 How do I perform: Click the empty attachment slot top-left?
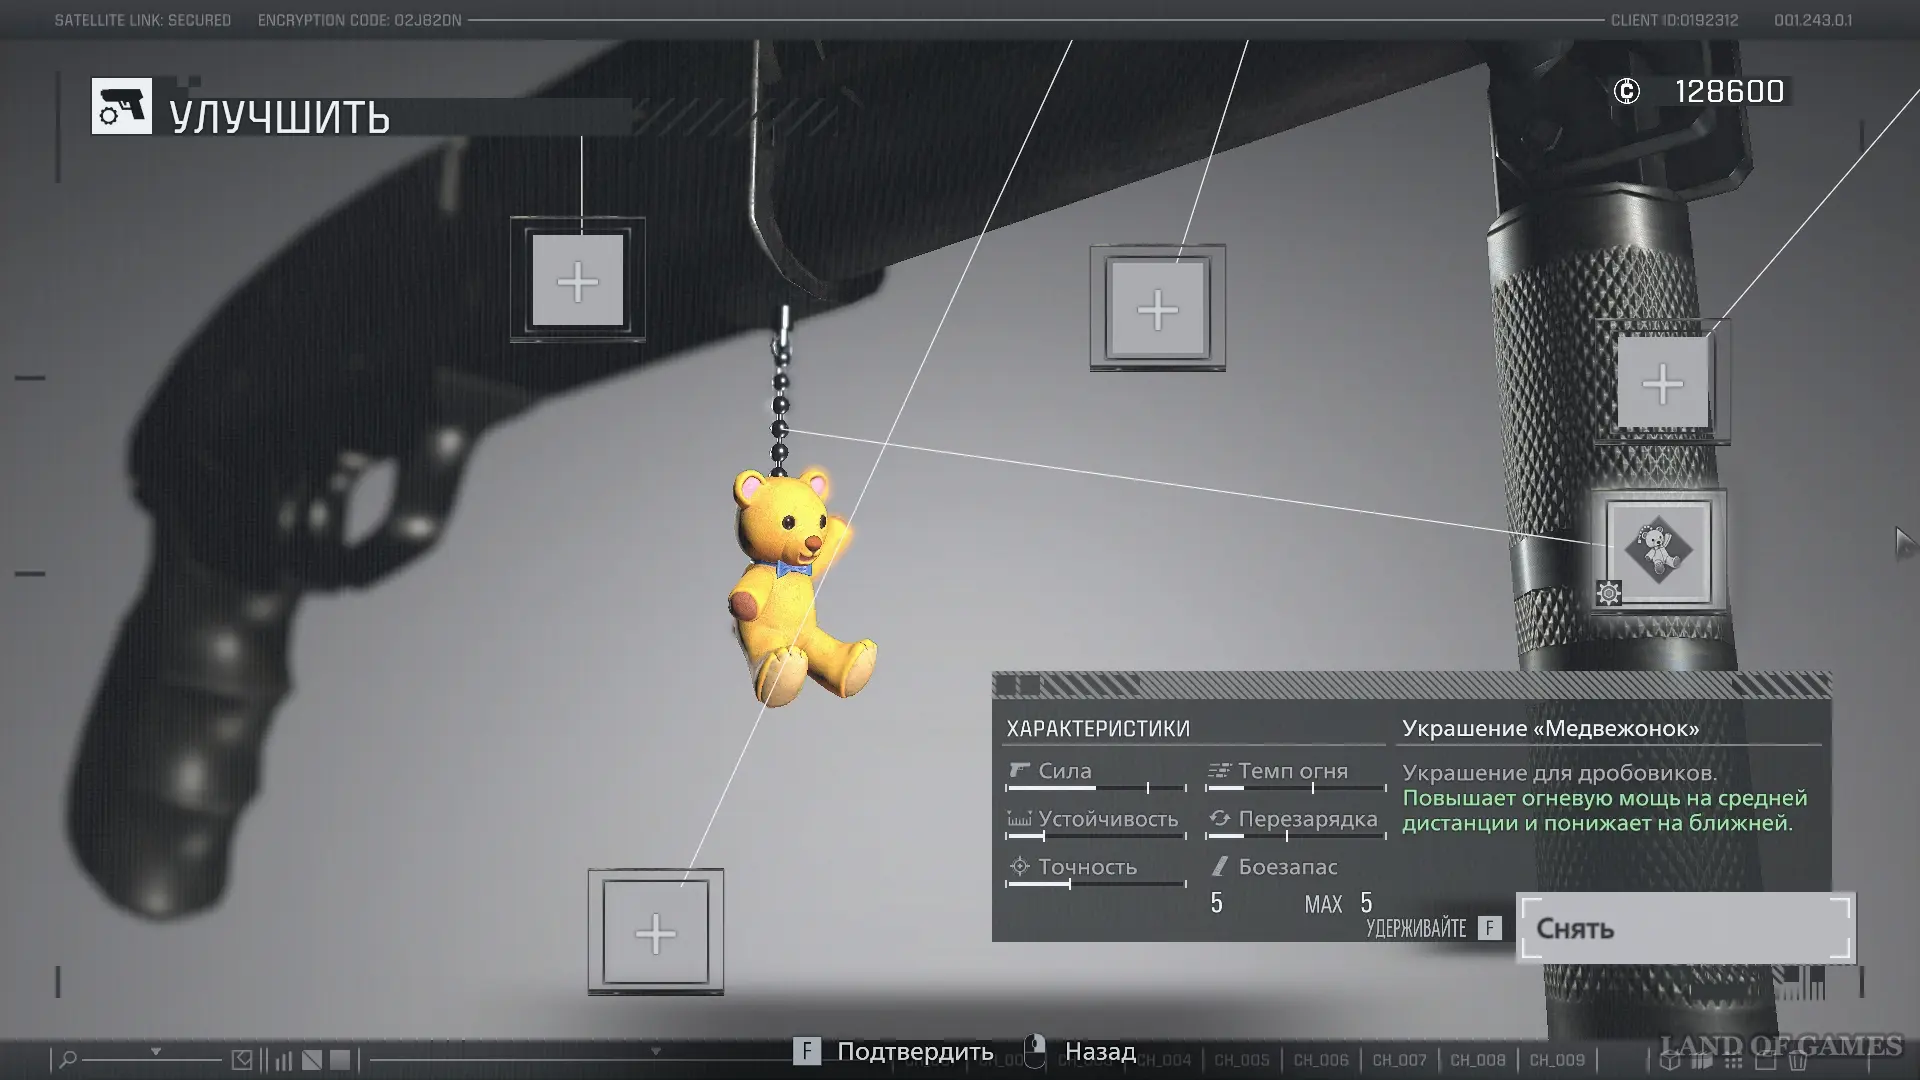pyautogui.click(x=577, y=281)
